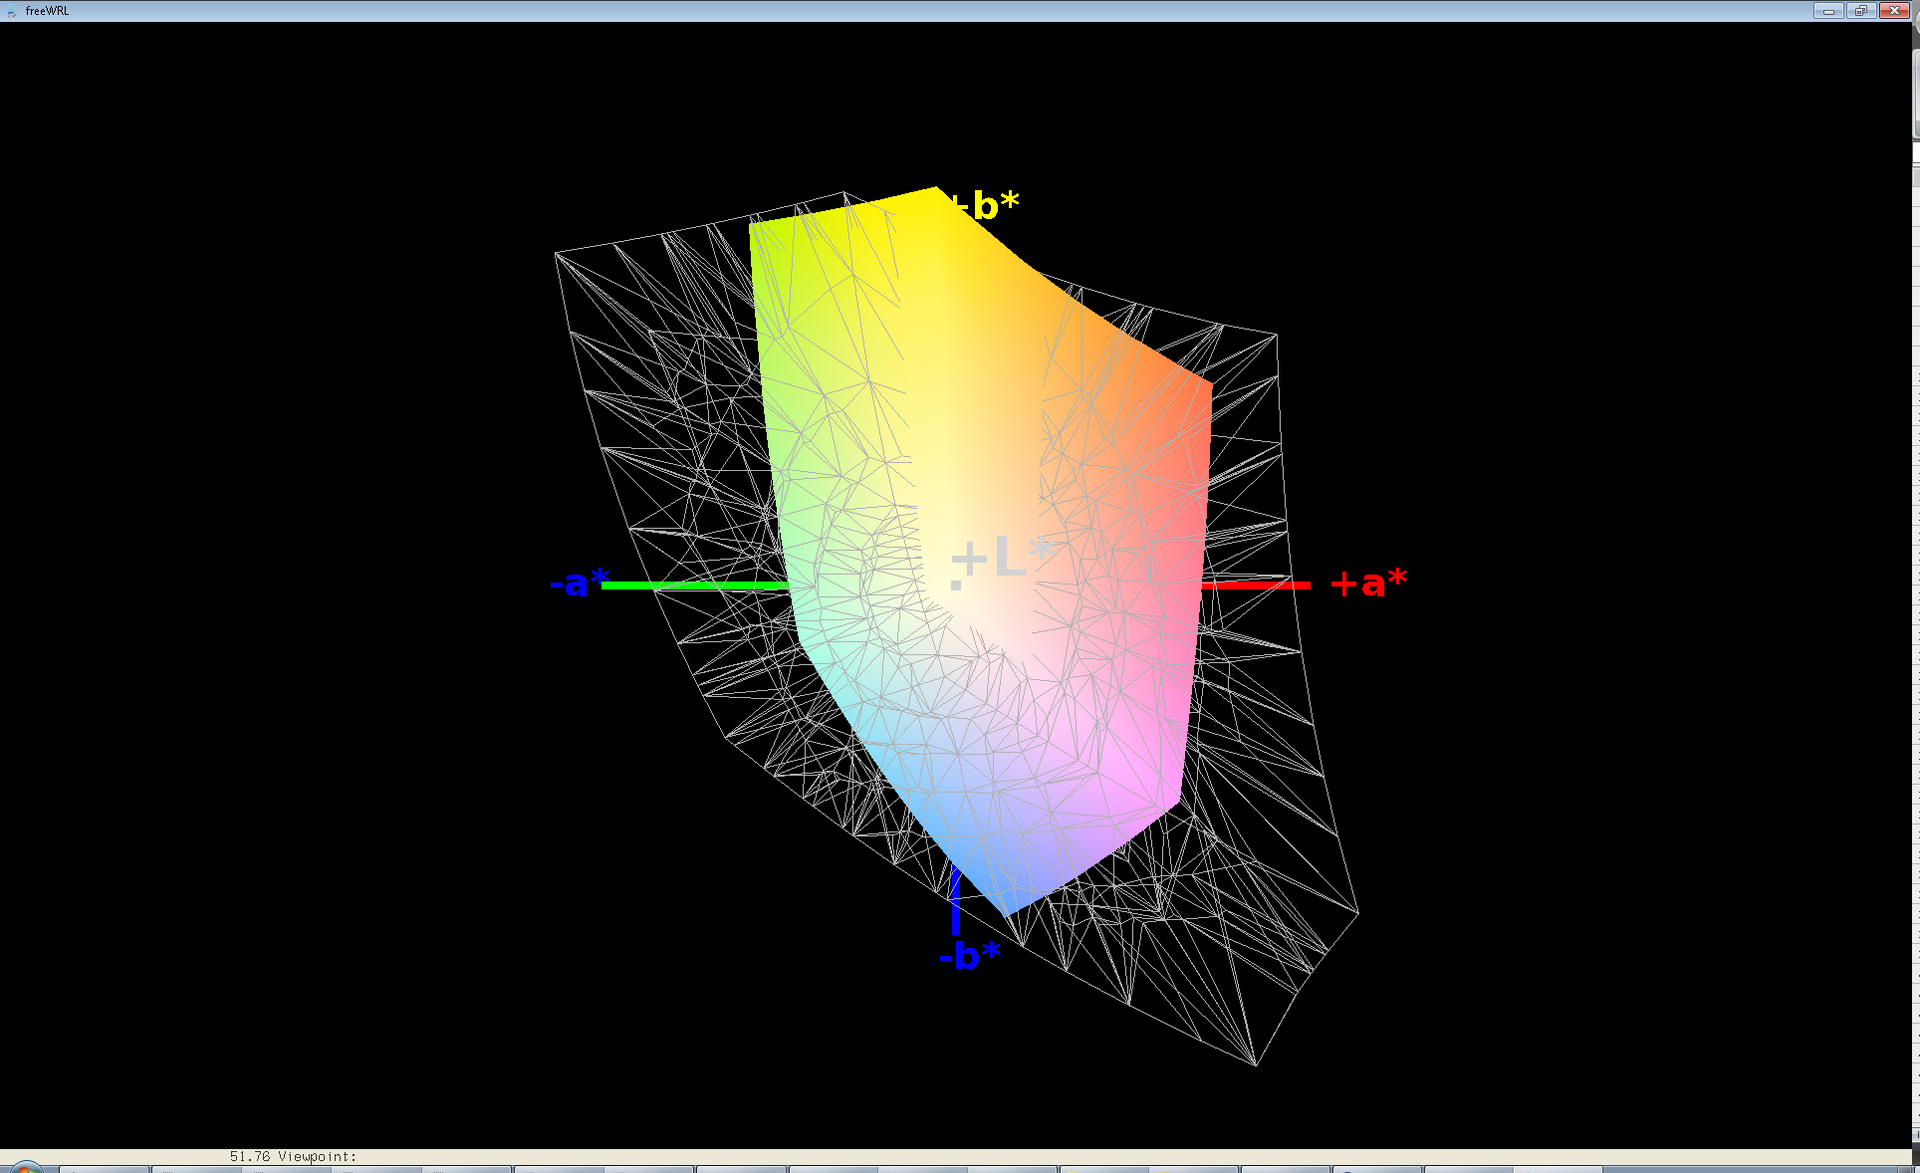The width and height of the screenshot is (1920, 1173).
Task: Click the blue -a* axis label
Action: click(577, 583)
